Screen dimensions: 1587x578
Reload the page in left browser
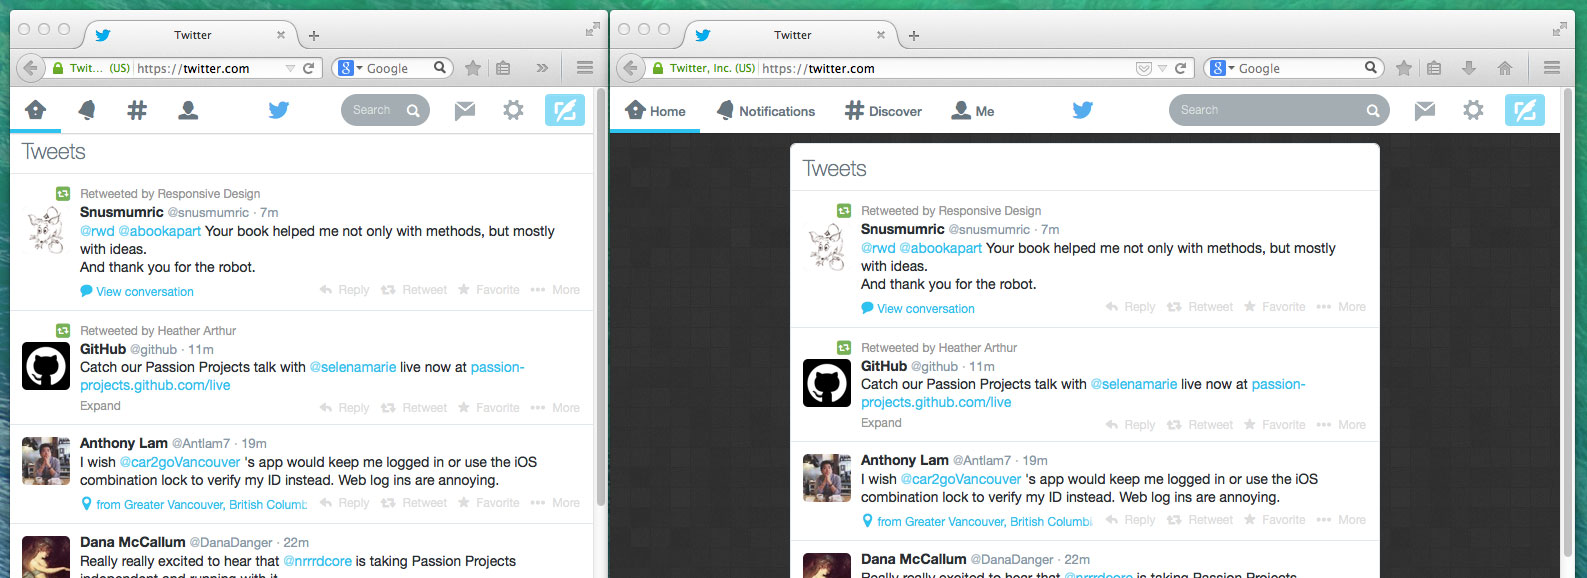(x=309, y=68)
